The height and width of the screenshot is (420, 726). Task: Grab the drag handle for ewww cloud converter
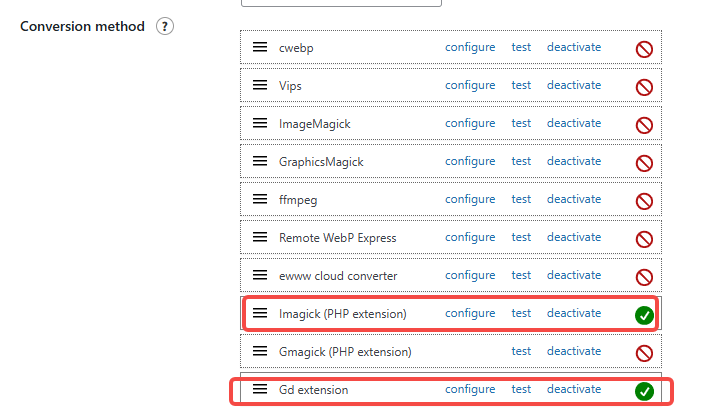[x=260, y=275]
